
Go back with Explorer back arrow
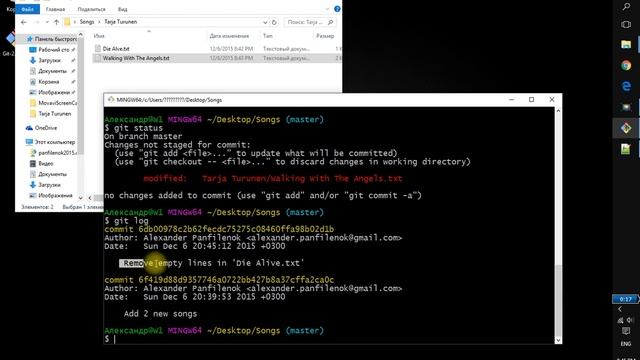24,22
